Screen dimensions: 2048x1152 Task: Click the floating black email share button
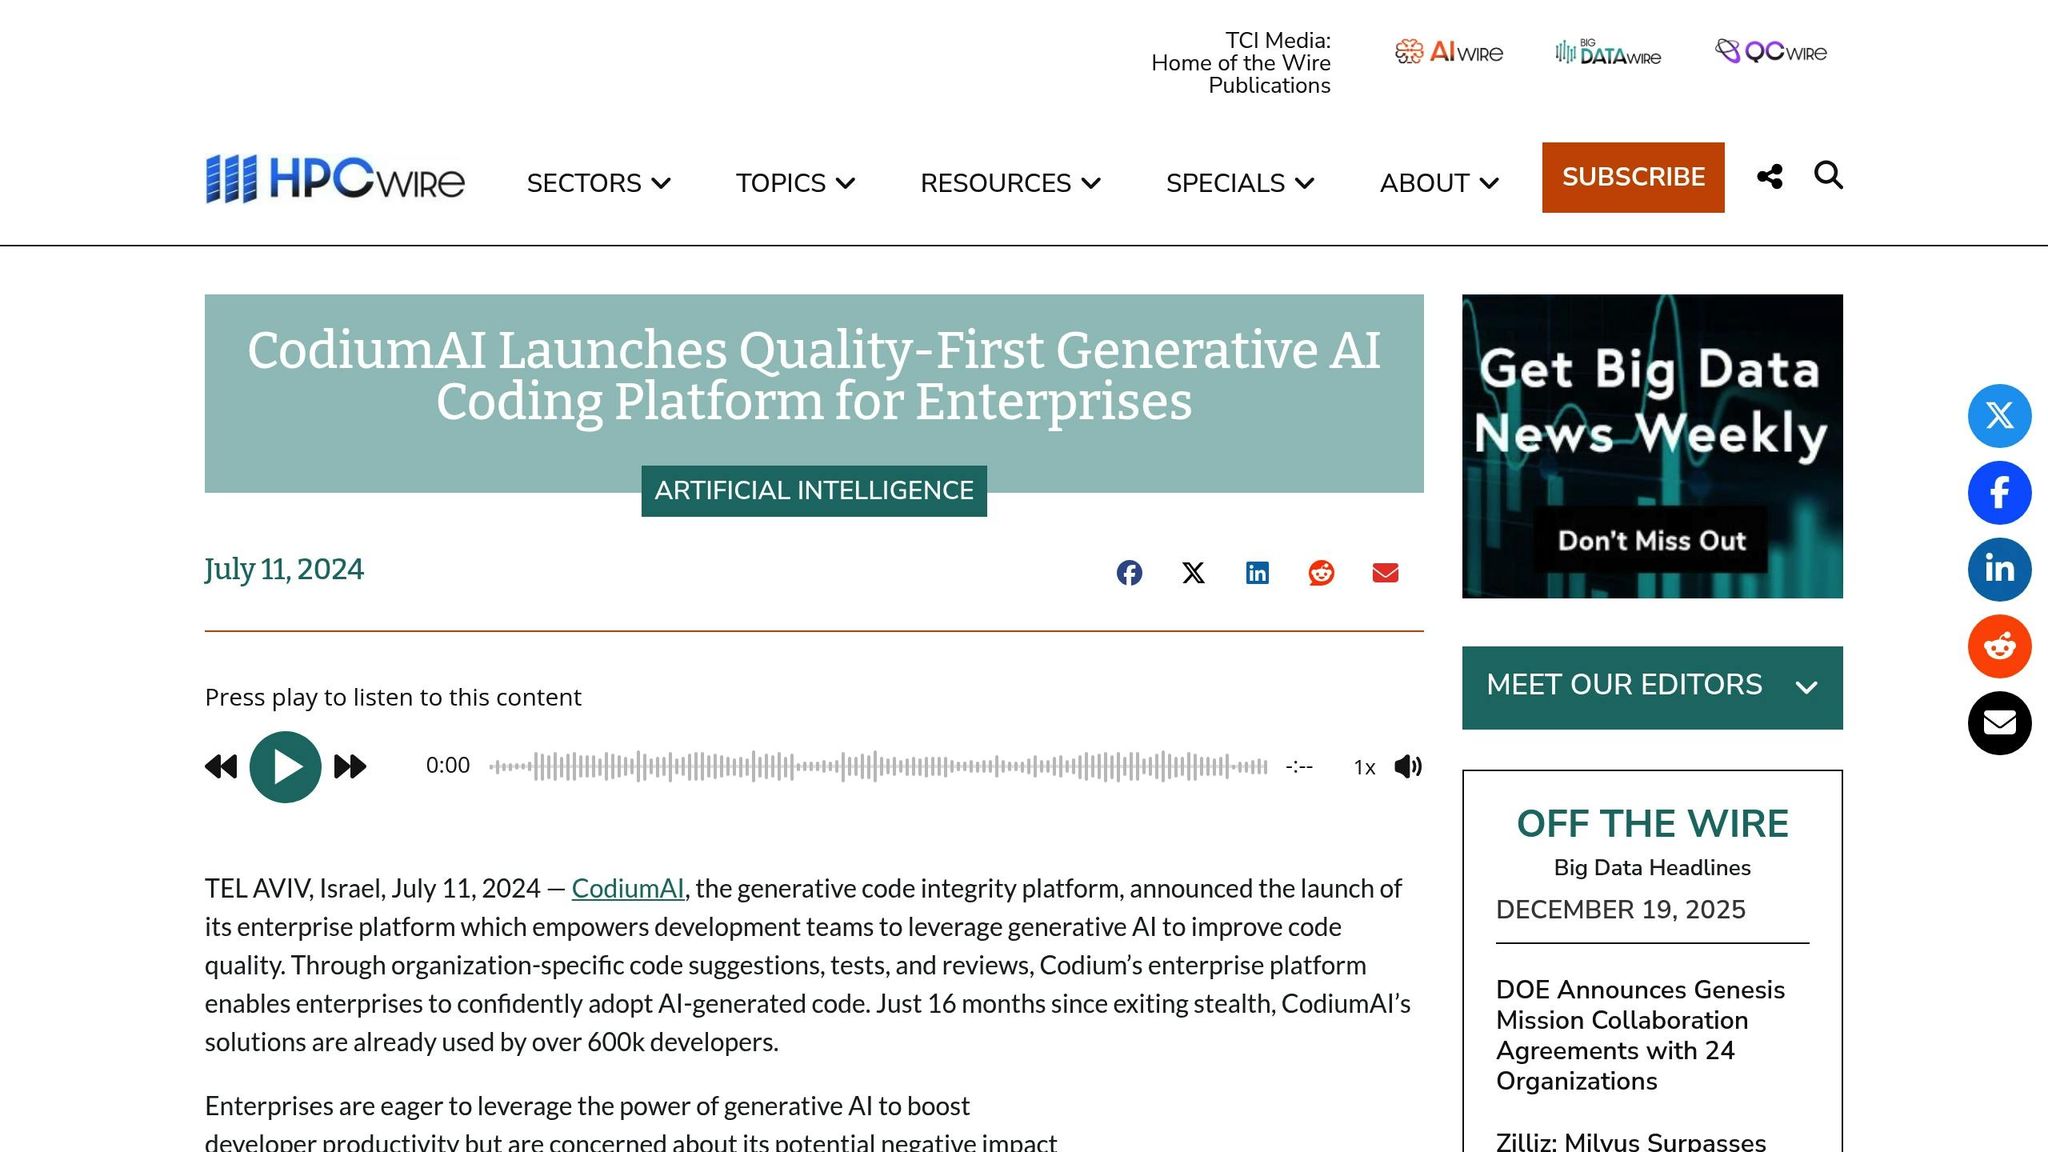pyautogui.click(x=1999, y=723)
